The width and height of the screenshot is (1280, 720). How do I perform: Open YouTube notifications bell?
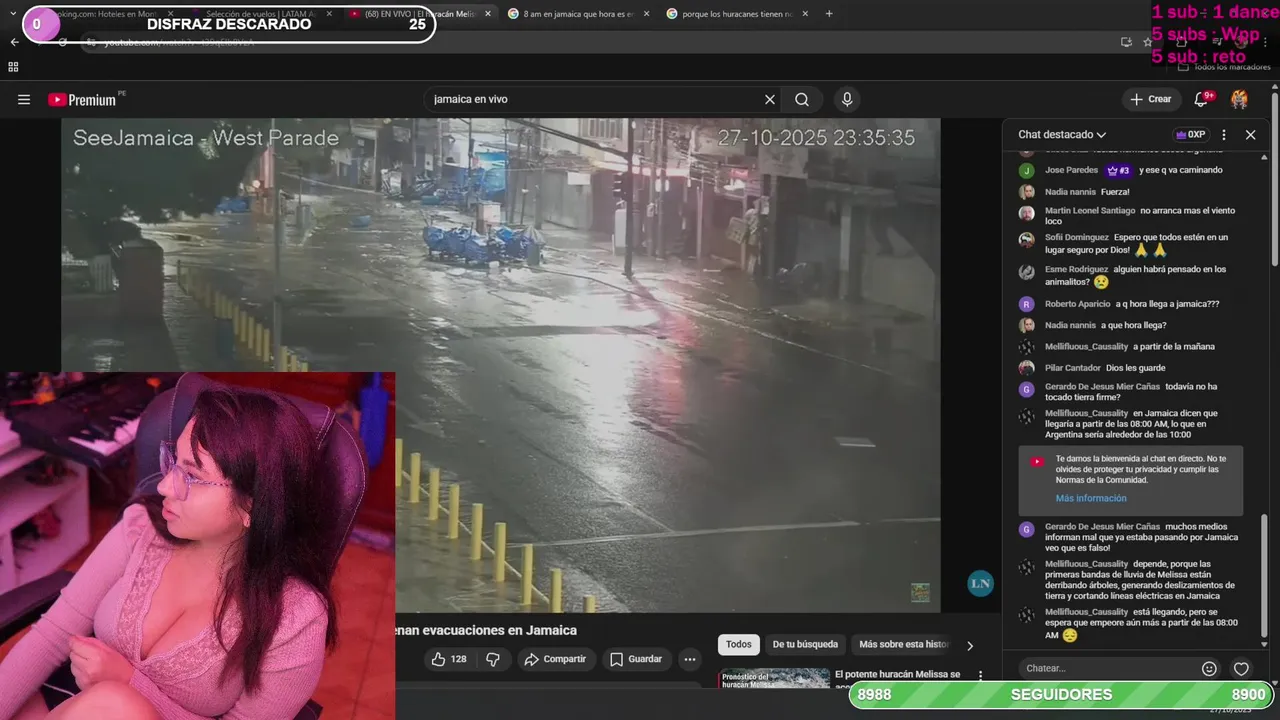tap(1203, 98)
